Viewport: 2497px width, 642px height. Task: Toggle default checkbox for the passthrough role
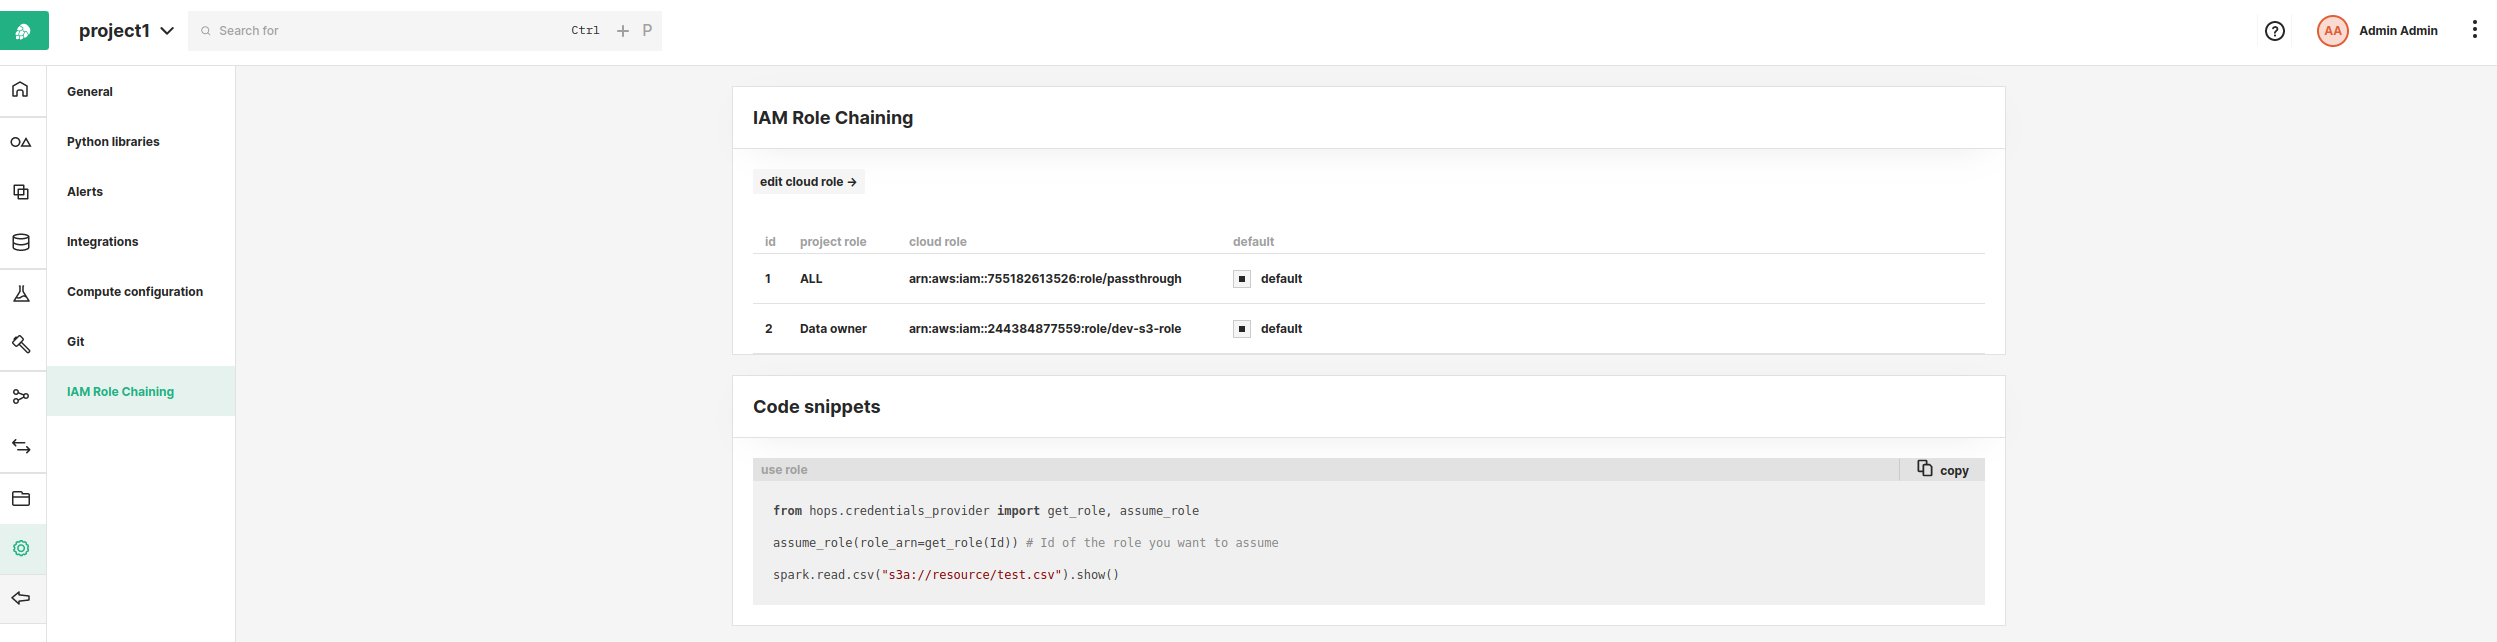(1242, 279)
